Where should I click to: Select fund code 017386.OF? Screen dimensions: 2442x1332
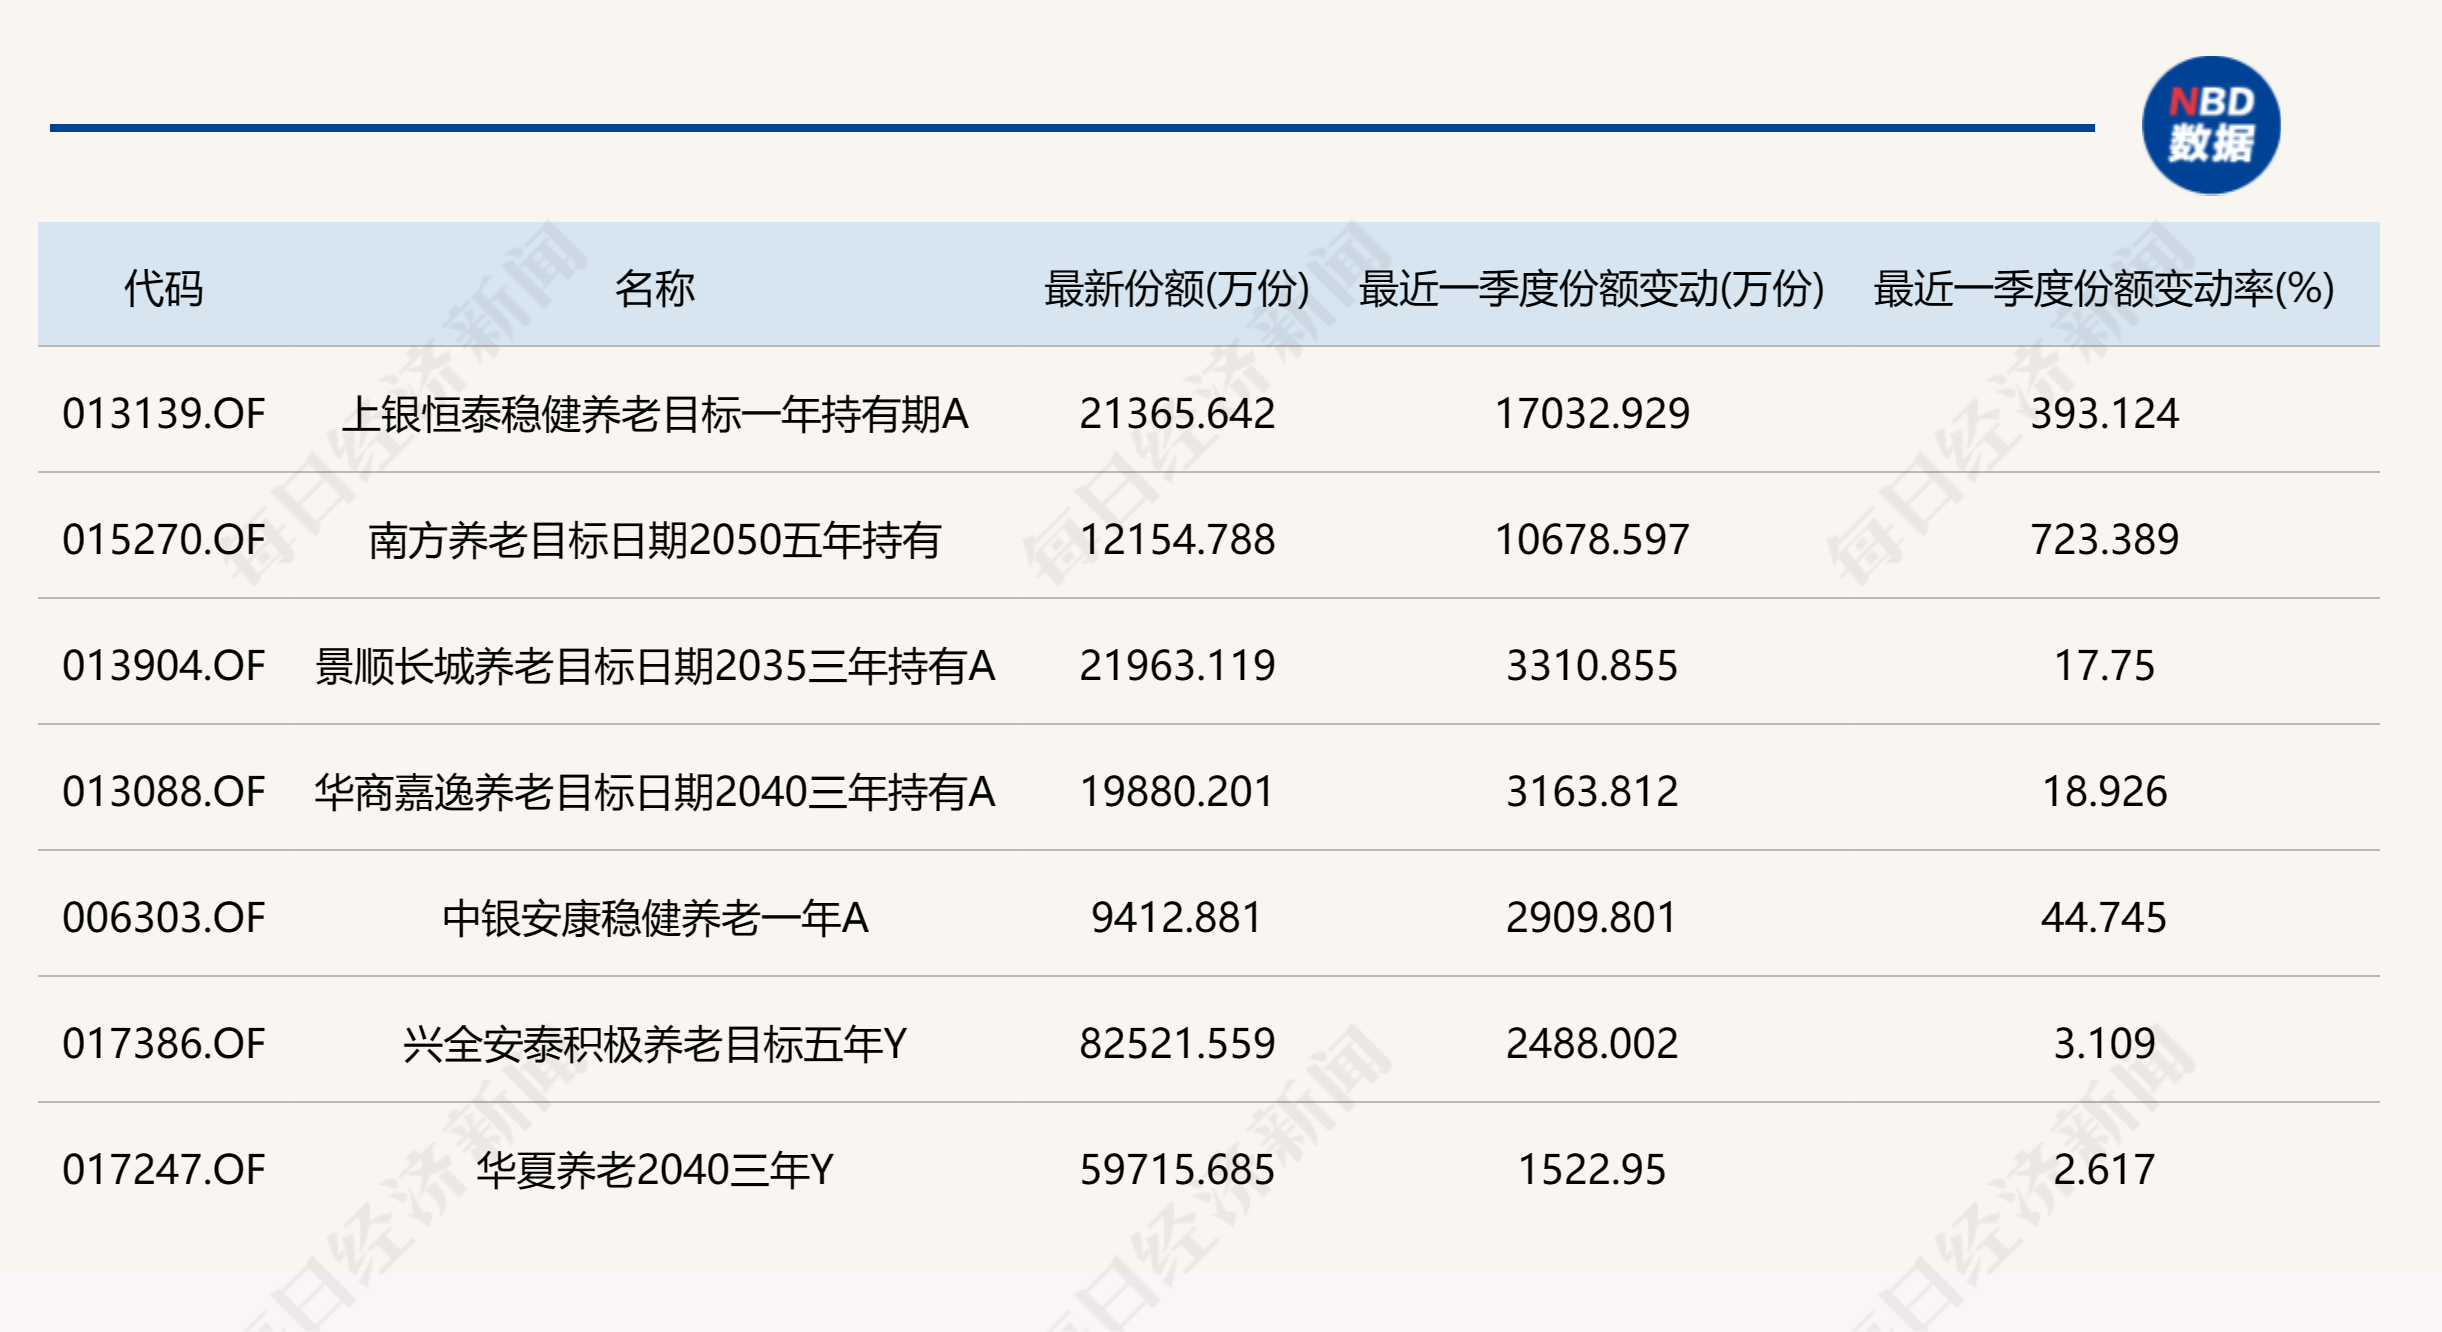[164, 1043]
